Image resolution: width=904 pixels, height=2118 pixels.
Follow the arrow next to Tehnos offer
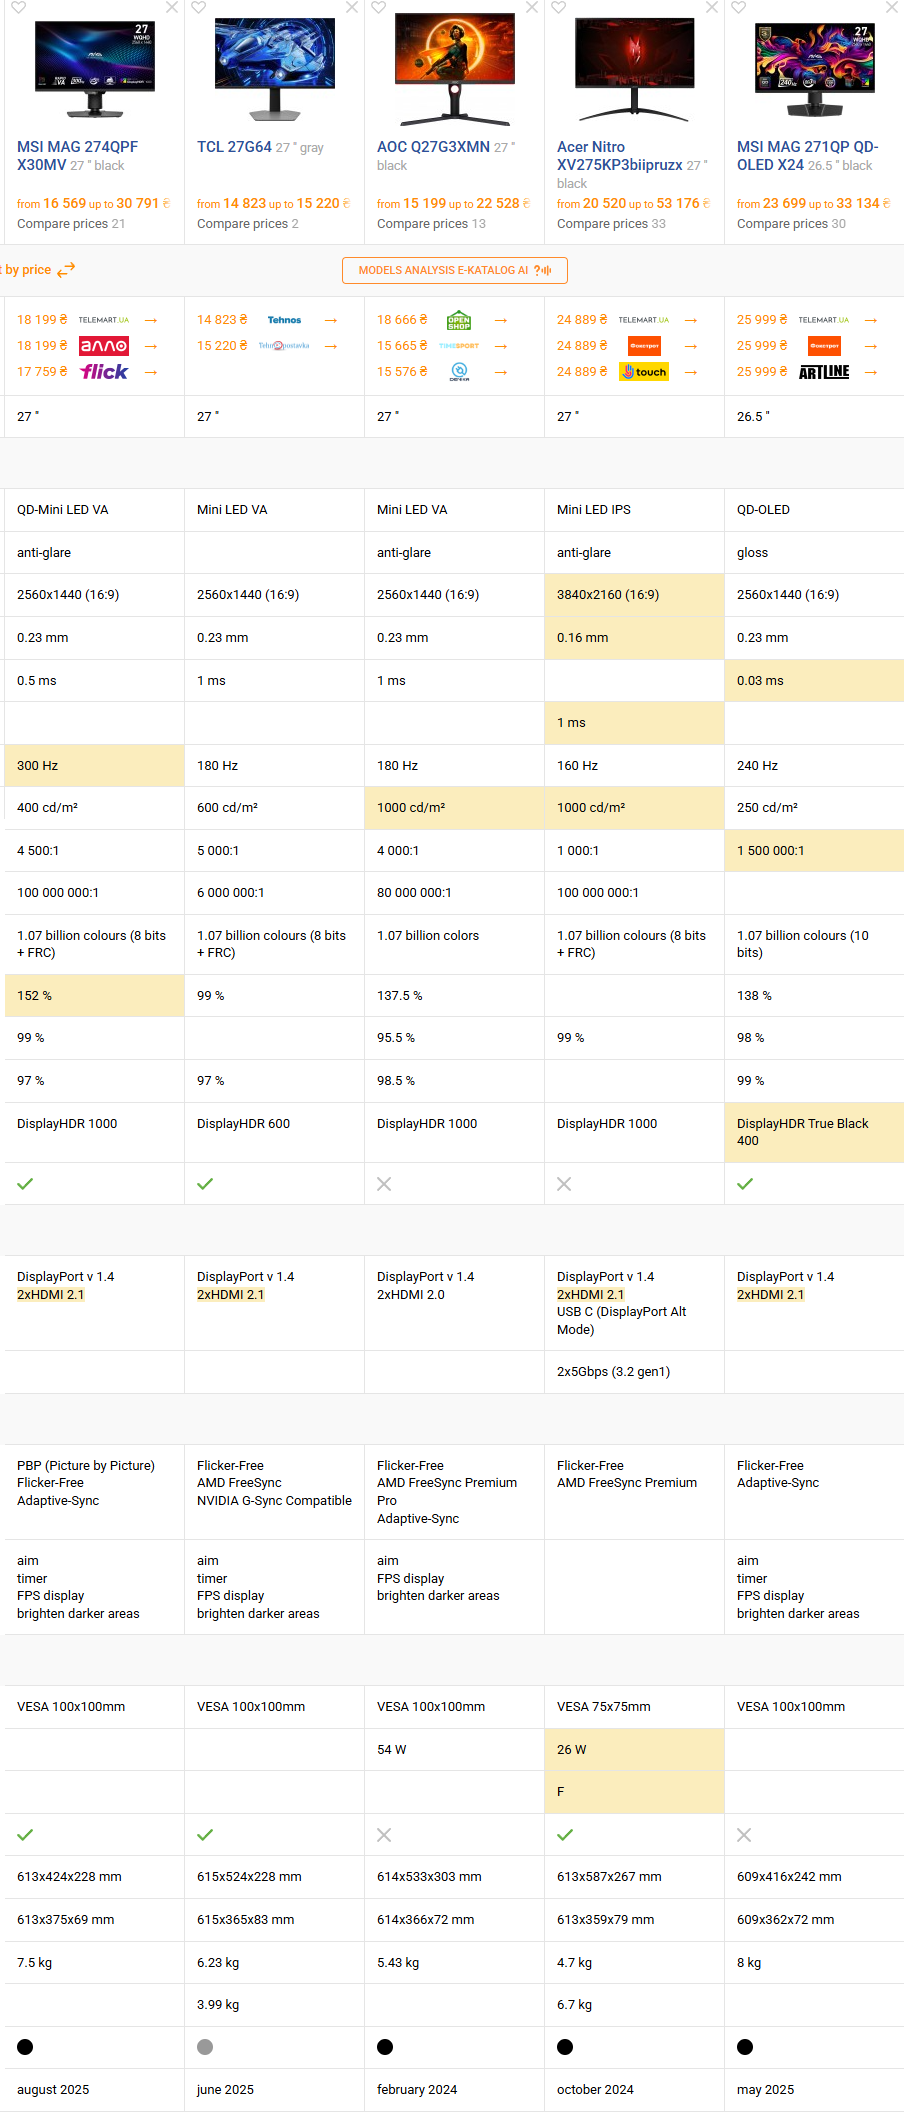(x=331, y=320)
